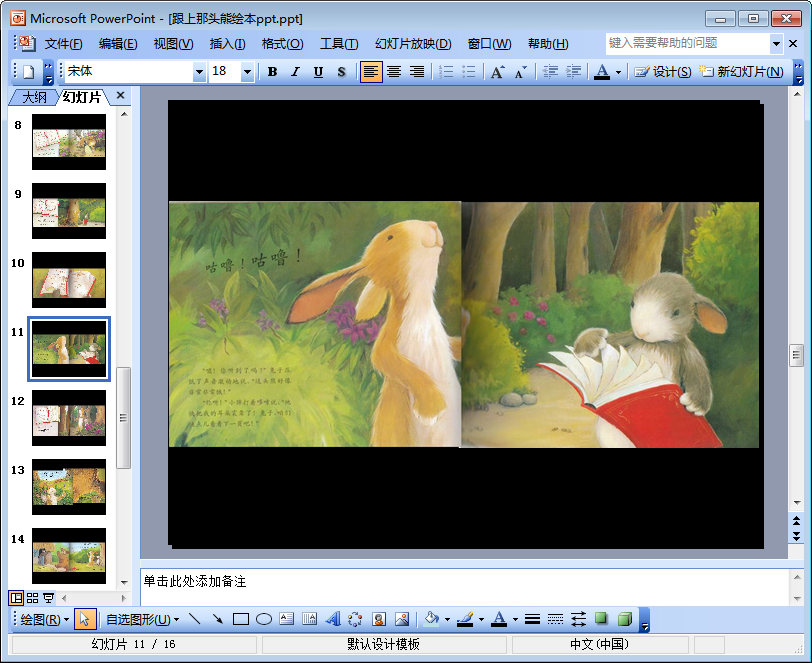Viewport: 812px width, 663px height.
Task: Apply font color from the formatting toolbar
Action: coord(602,71)
